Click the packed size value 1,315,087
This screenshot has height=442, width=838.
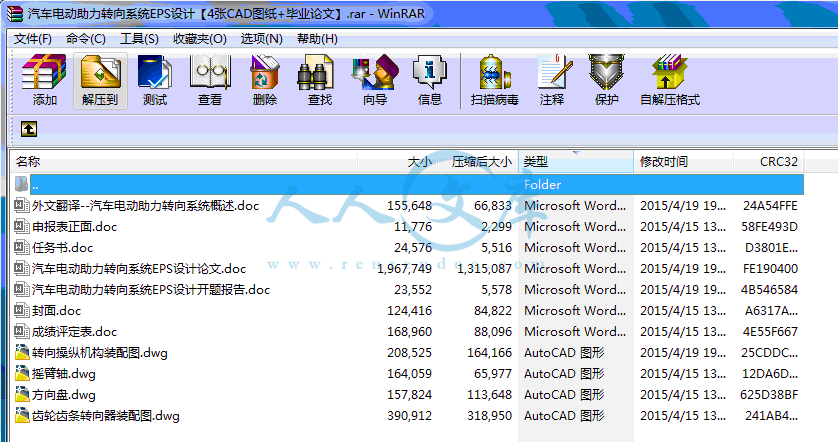pyautogui.click(x=484, y=269)
